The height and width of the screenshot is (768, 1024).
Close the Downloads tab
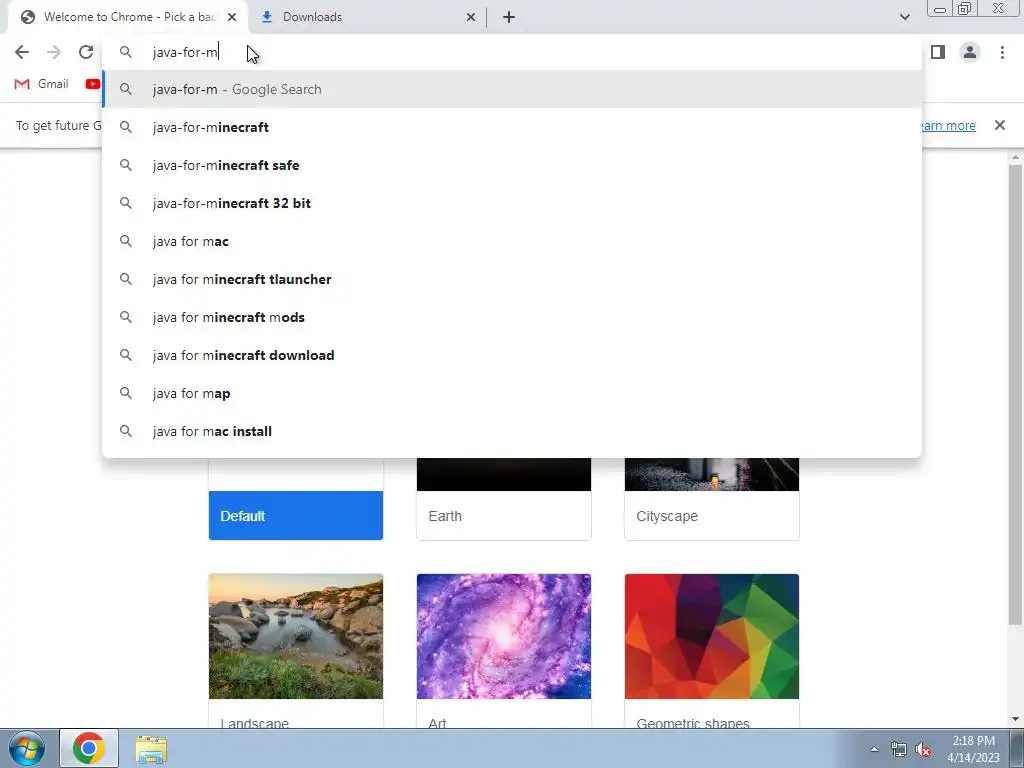coord(471,17)
